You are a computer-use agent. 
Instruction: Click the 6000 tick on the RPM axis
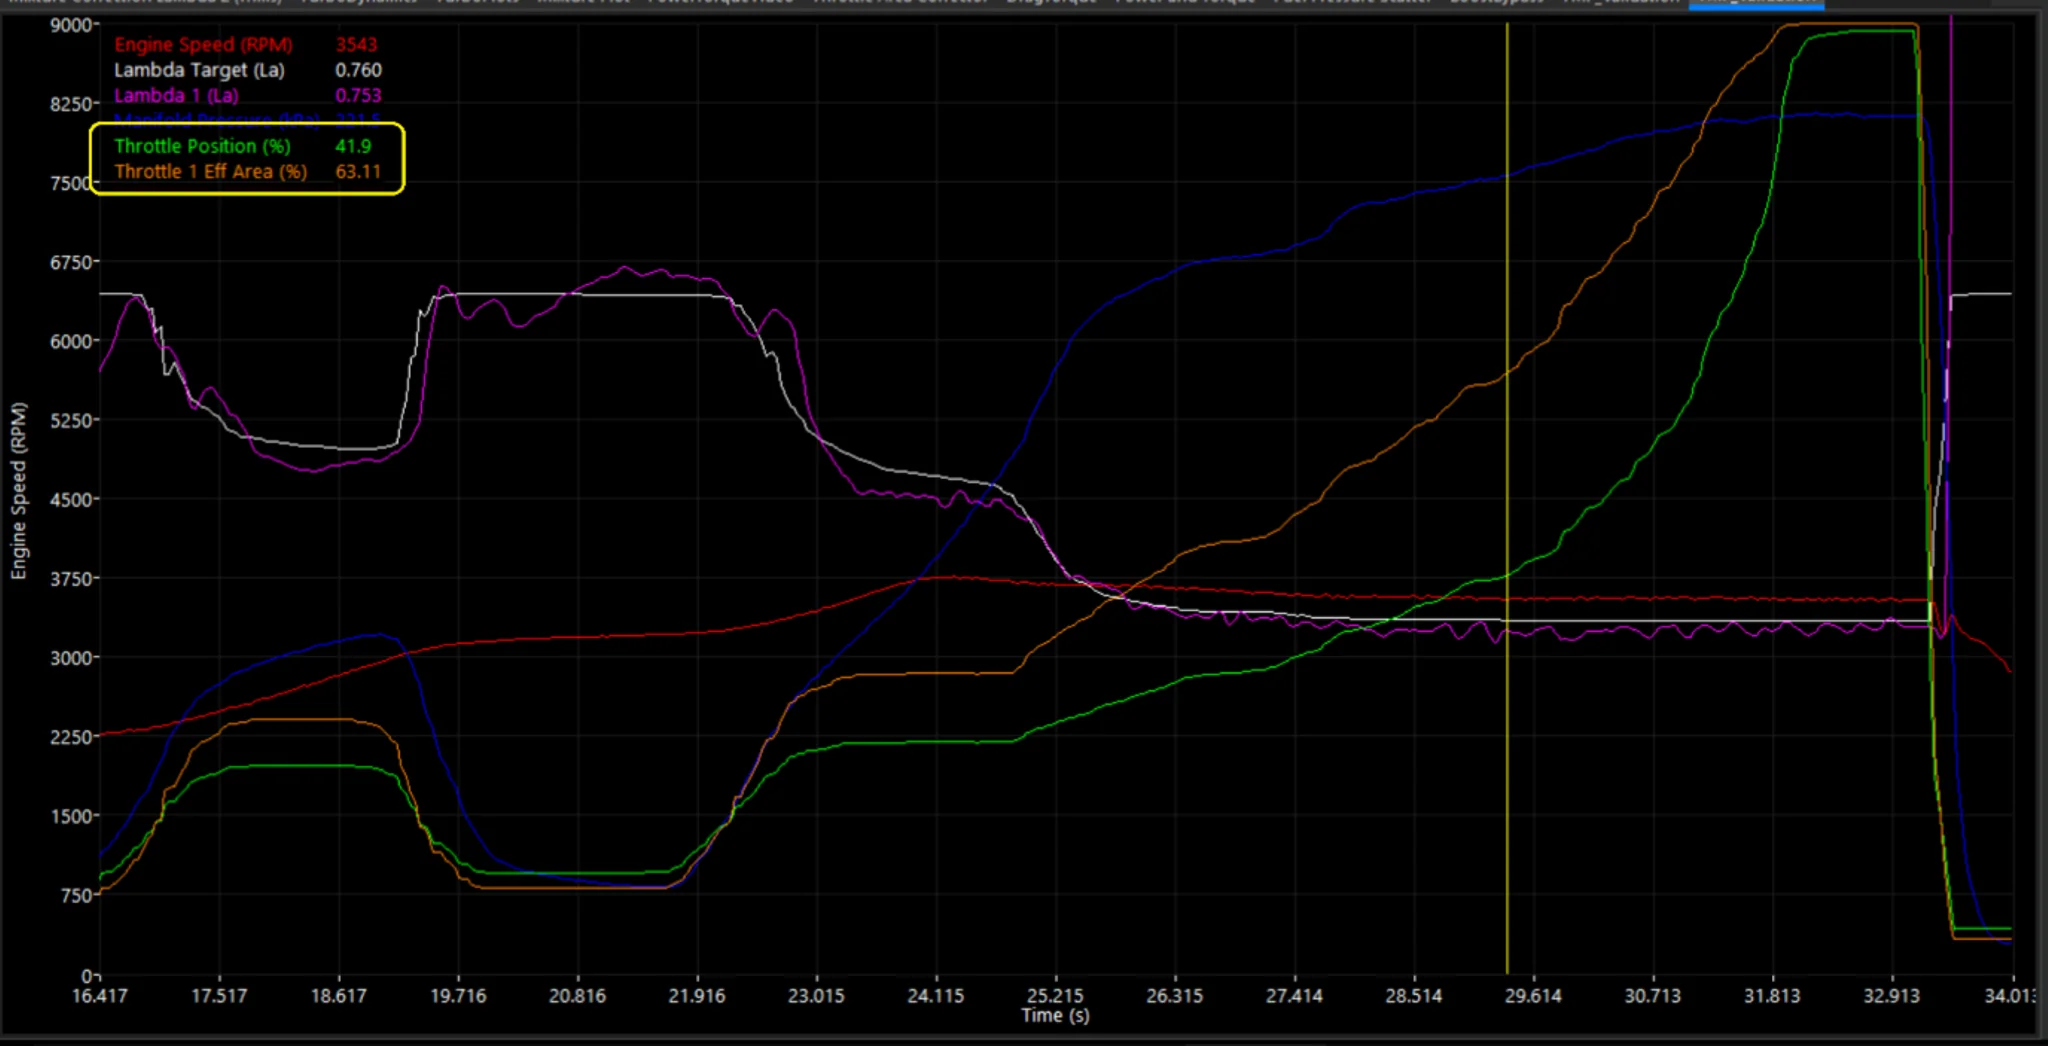[x=72, y=341]
